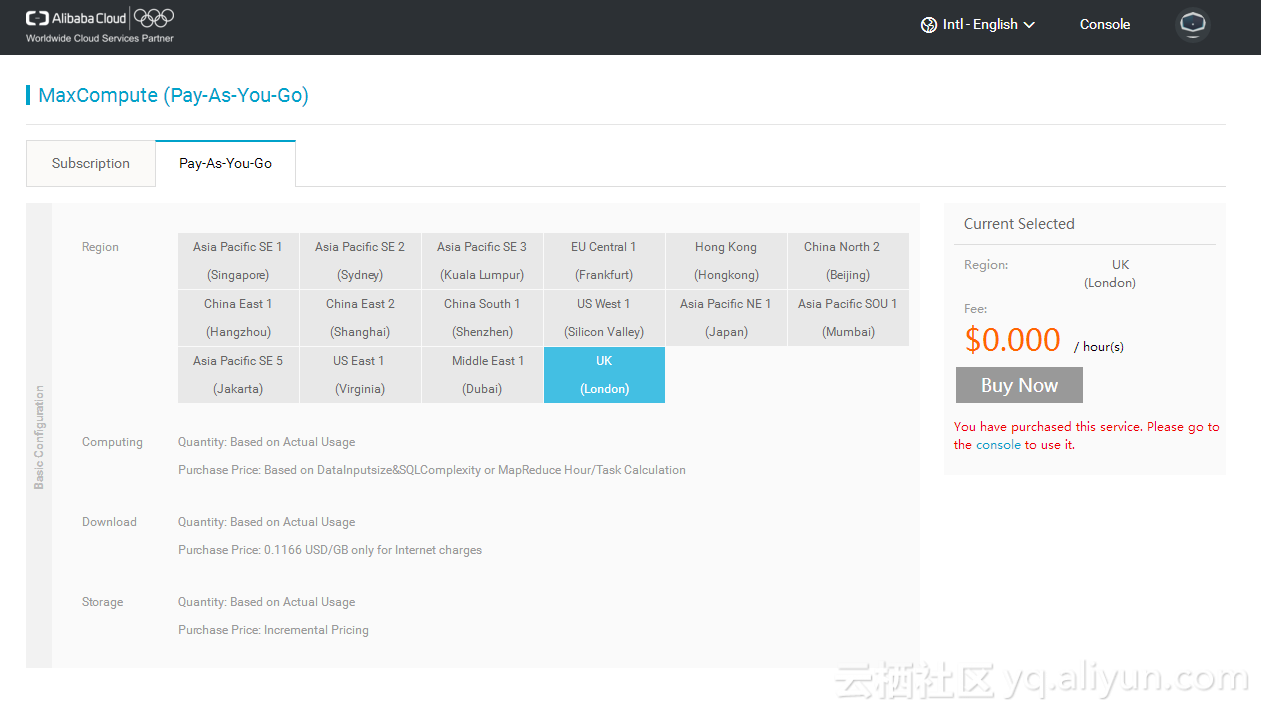Select China South 1 (Shenzhen) region
The width and height of the screenshot is (1261, 710).
pyautogui.click(x=482, y=318)
